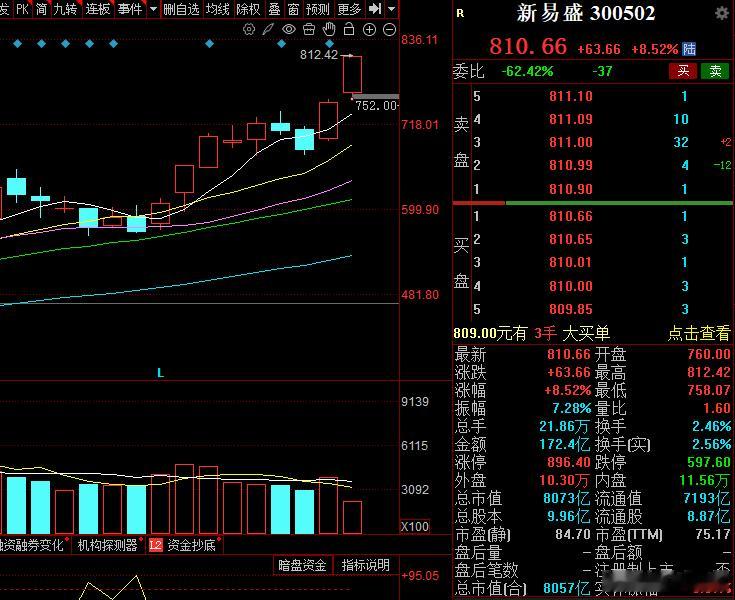Click the large current price 810.66 header
The height and width of the screenshot is (600, 735).
[528, 46]
